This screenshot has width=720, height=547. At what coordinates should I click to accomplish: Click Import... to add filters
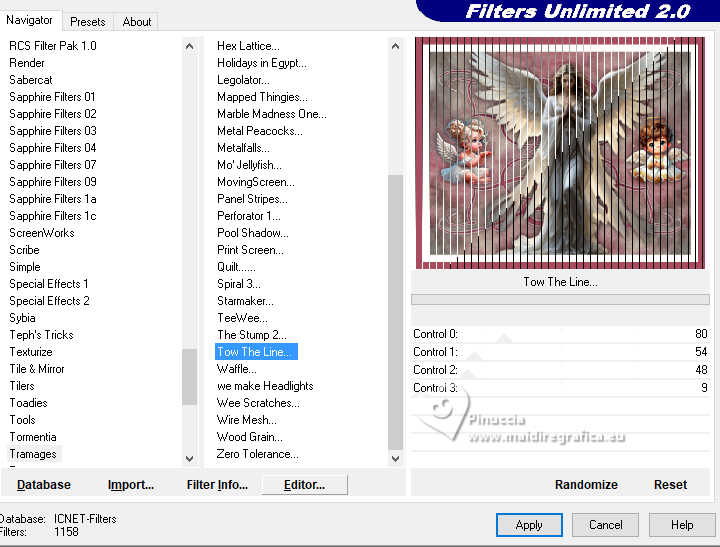[x=131, y=485]
